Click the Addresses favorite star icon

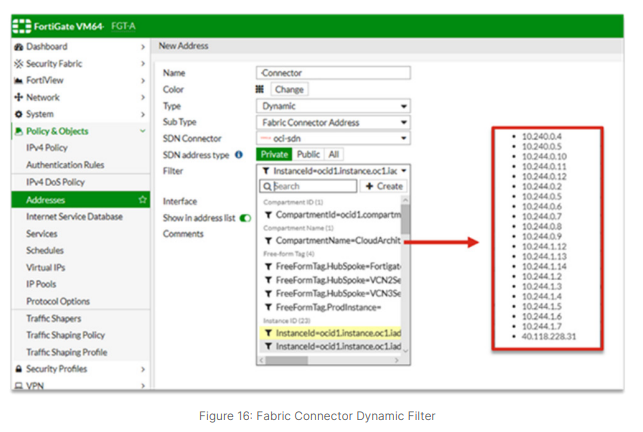(x=142, y=200)
